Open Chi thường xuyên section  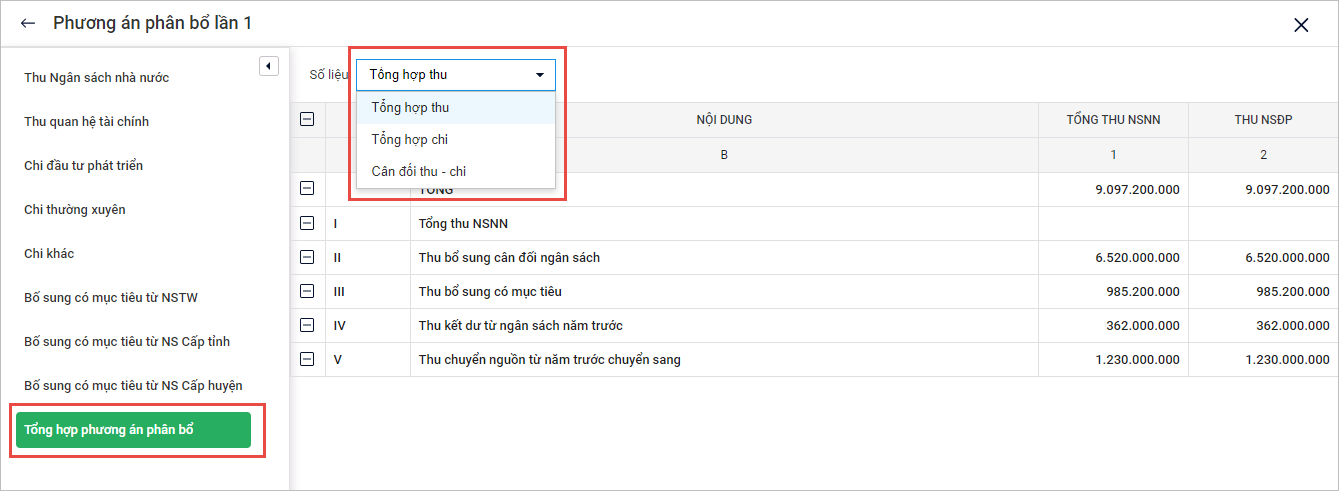coord(75,209)
